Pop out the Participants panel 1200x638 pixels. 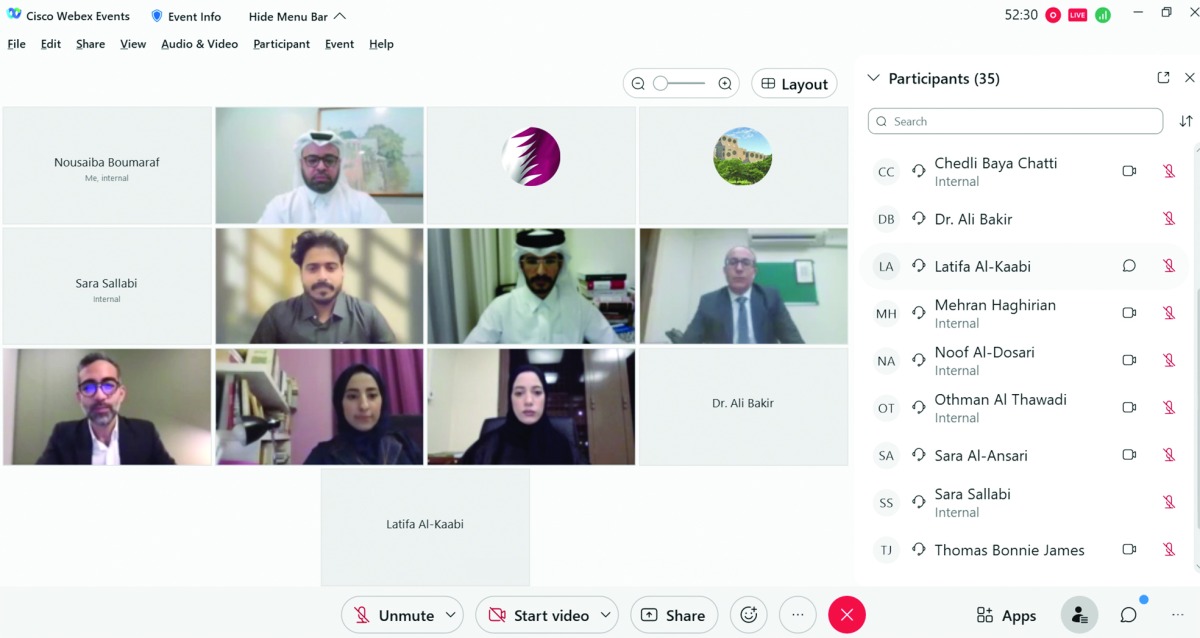coord(1163,78)
